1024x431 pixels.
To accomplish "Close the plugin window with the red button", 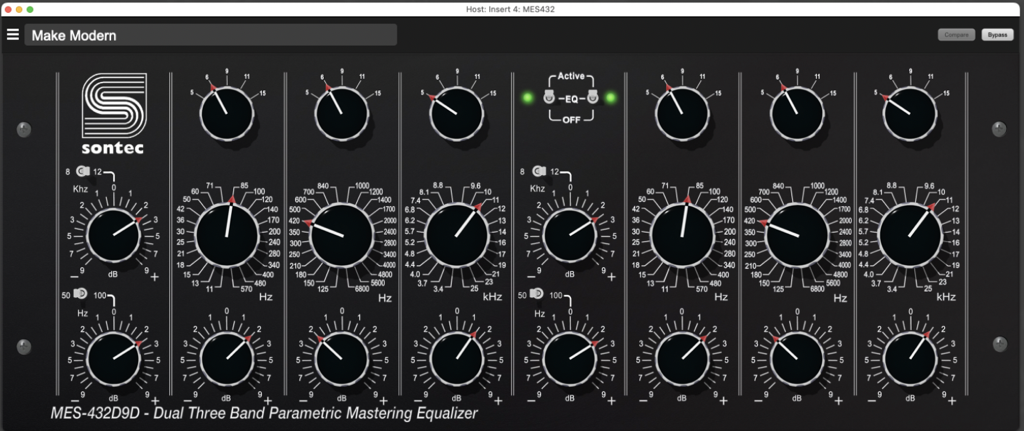I will coord(7,9).
